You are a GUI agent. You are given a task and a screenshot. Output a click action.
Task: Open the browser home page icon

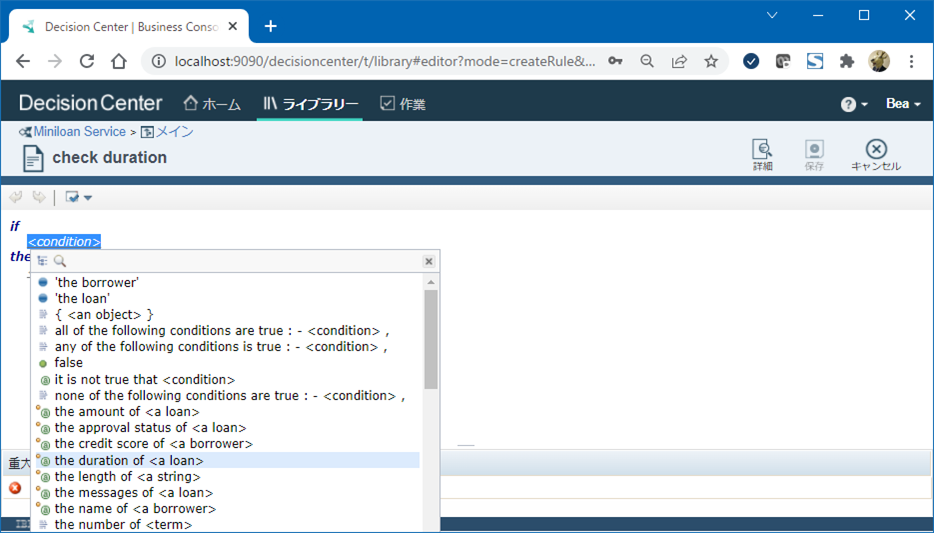click(119, 61)
